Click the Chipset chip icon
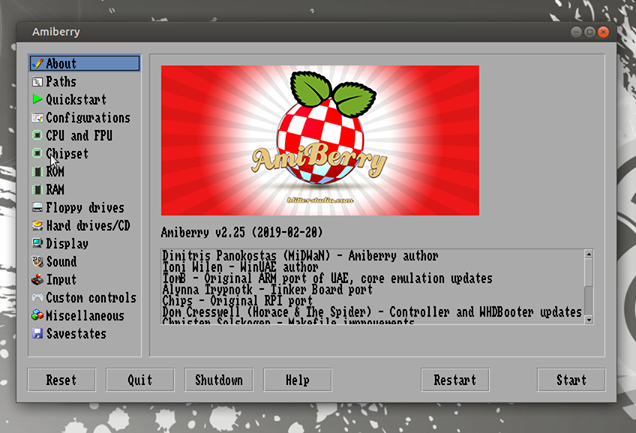The height and width of the screenshot is (433, 636). pyautogui.click(x=37, y=153)
